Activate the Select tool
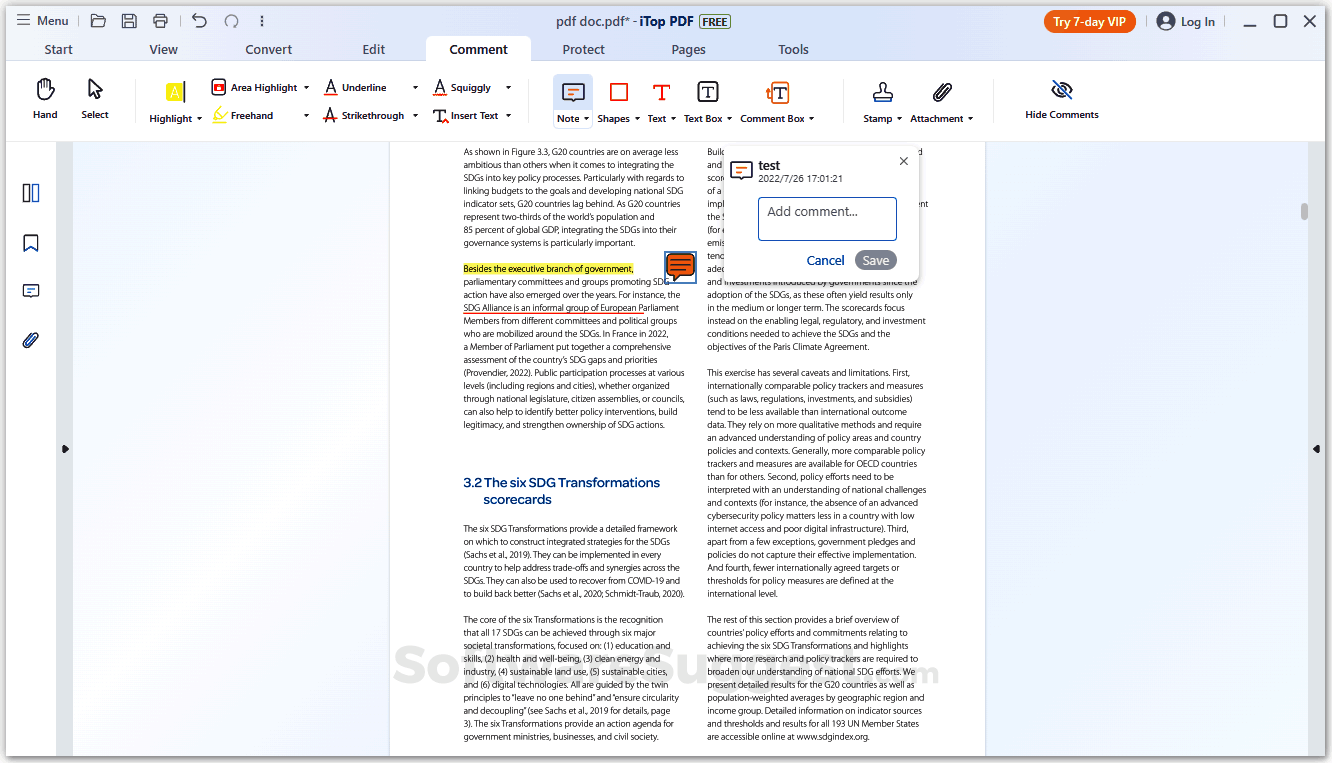Image resolution: width=1332 pixels, height=763 pixels. point(94,99)
